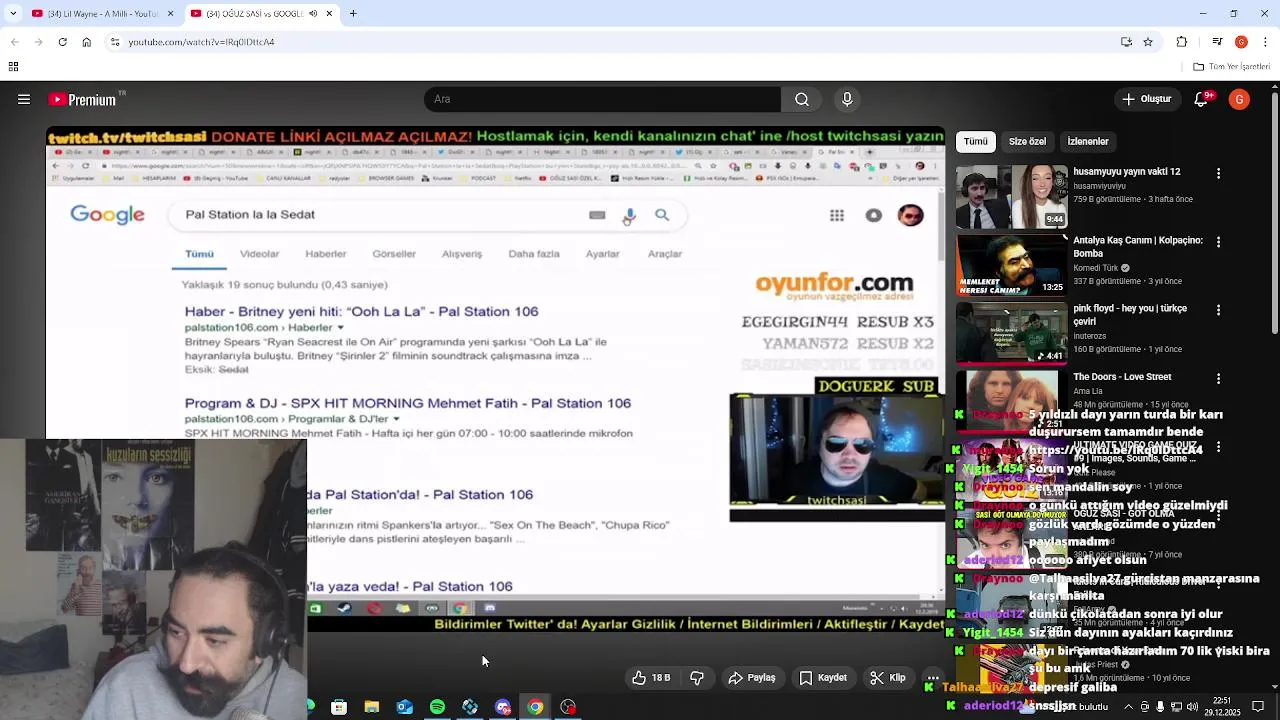Open options for pink floyd hey you

(1218, 310)
